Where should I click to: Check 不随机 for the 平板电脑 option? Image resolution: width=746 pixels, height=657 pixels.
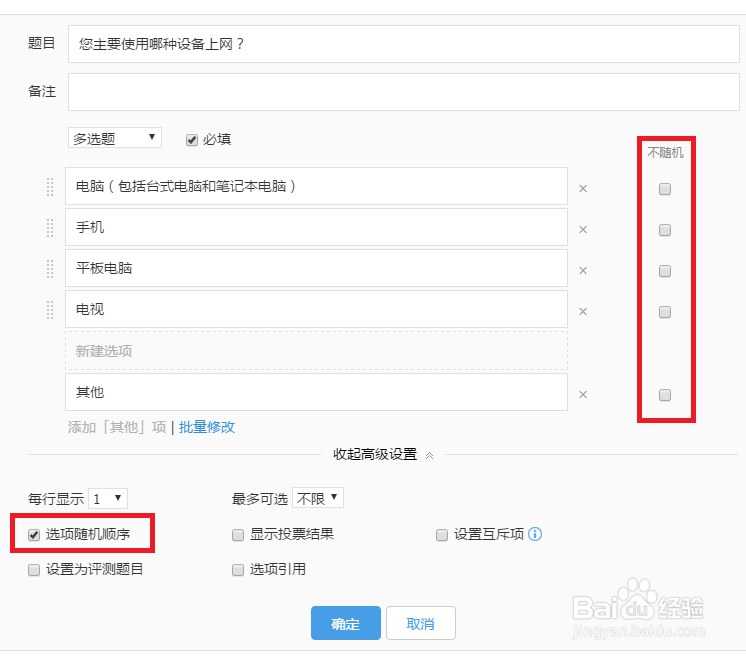point(665,271)
